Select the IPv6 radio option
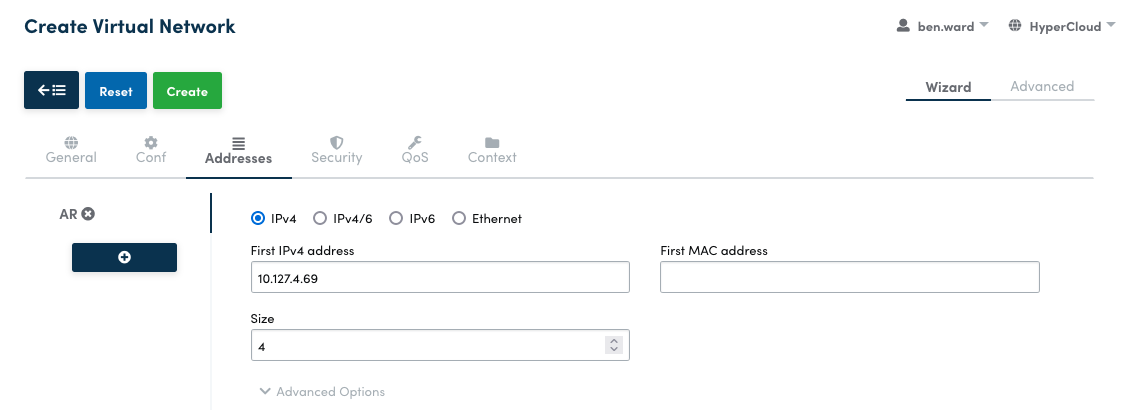Image resolution: width=1133 pixels, height=410 pixels. (x=396, y=218)
